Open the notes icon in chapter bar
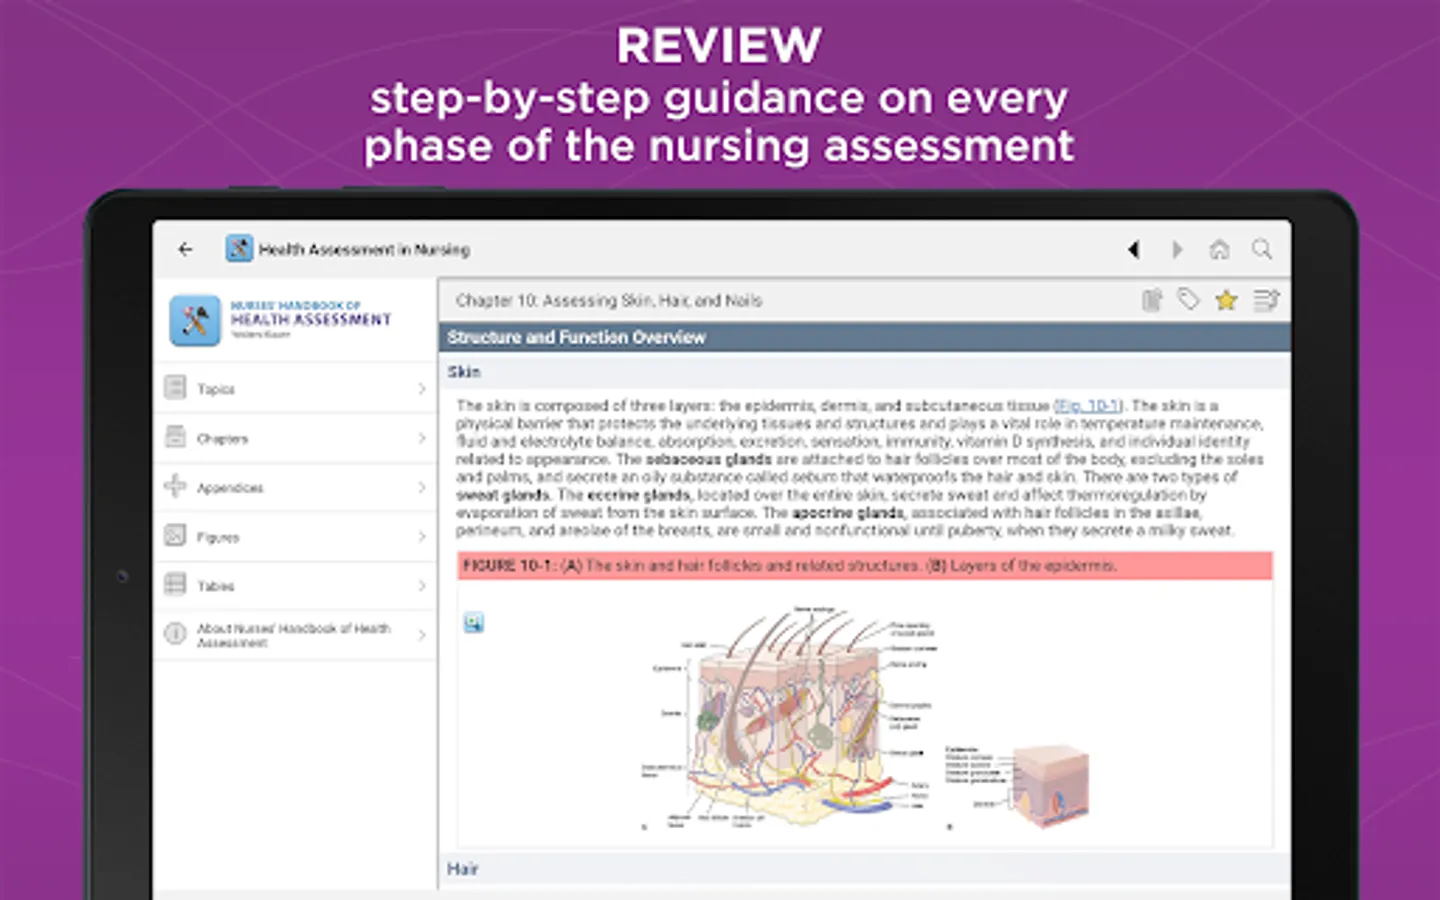This screenshot has width=1440, height=900. (x=1152, y=300)
